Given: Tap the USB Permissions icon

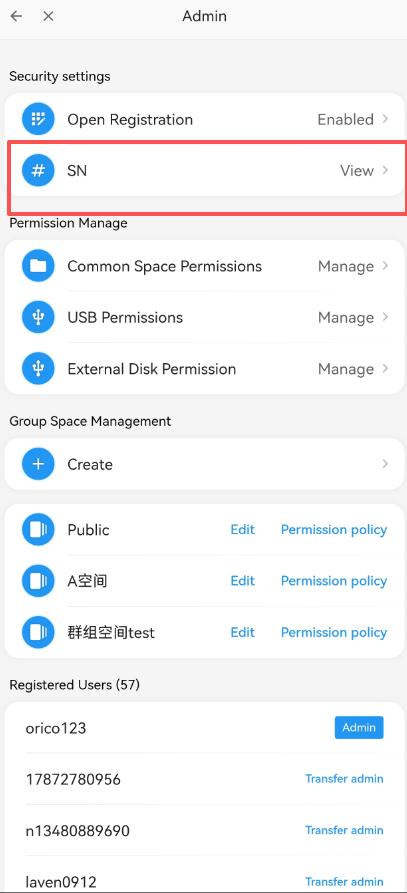Looking at the screenshot, I should [38, 317].
